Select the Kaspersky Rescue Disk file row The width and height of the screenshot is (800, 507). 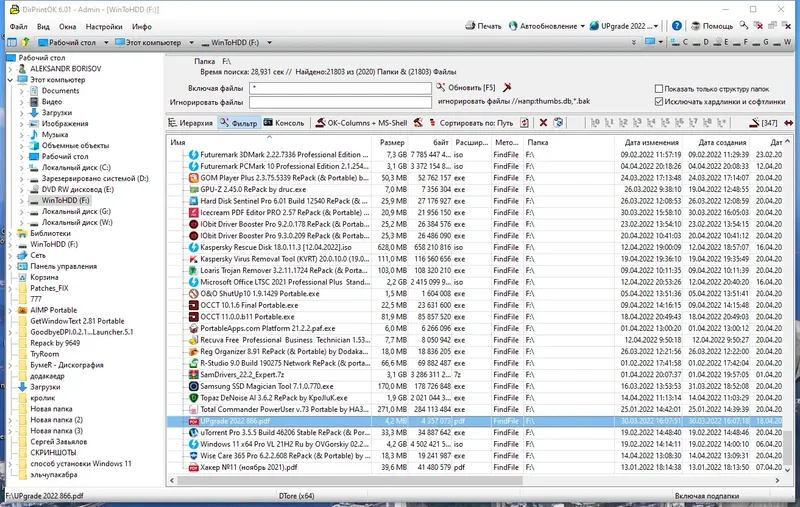pyautogui.click(x=474, y=247)
